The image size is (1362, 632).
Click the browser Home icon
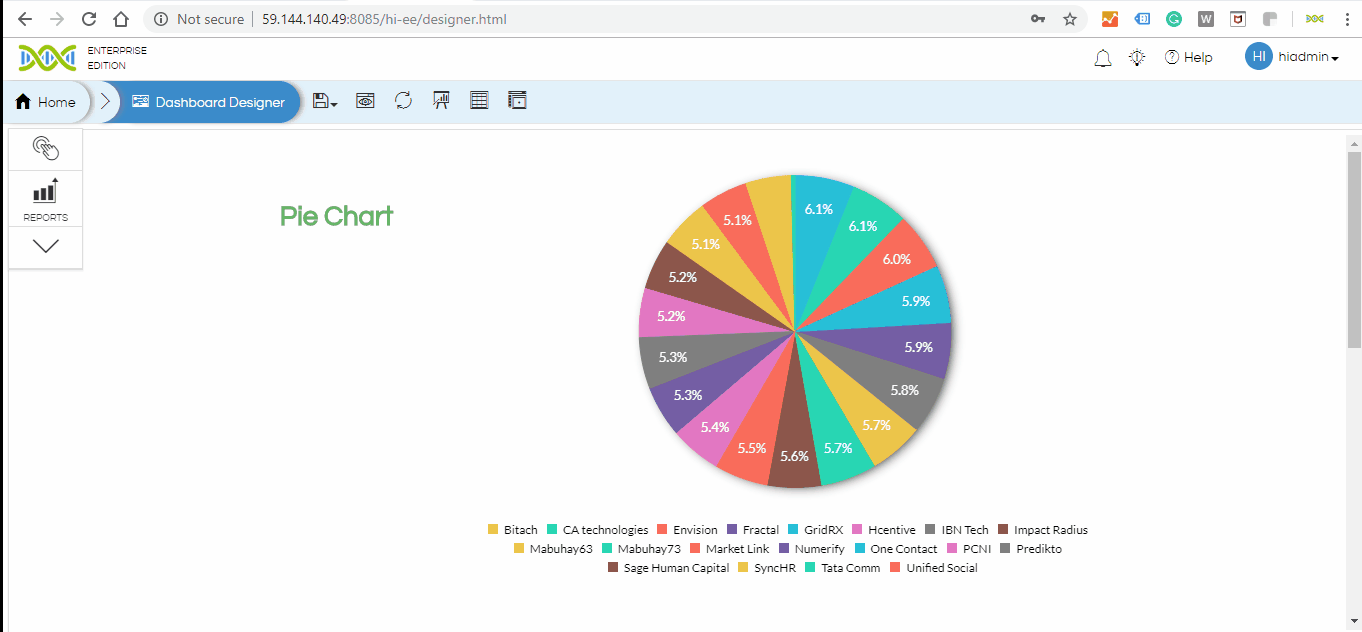pos(121,19)
